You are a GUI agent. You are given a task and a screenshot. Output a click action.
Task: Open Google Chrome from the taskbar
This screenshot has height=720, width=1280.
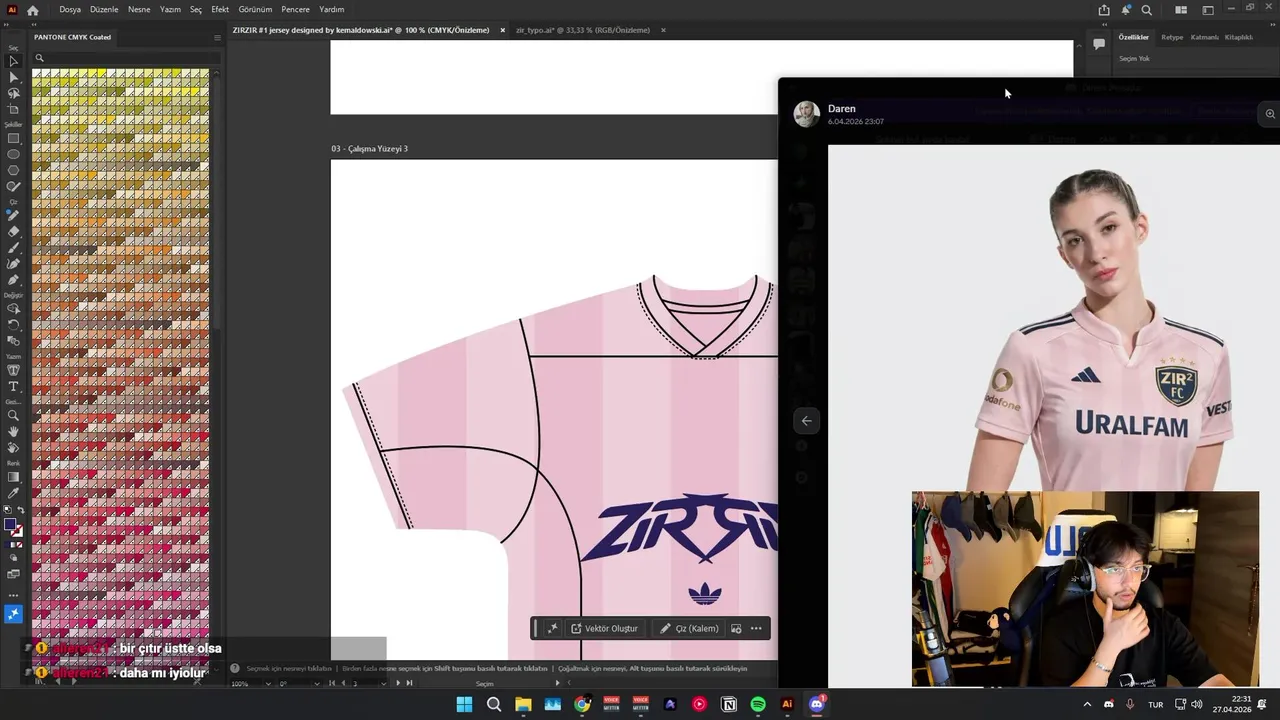(x=582, y=704)
